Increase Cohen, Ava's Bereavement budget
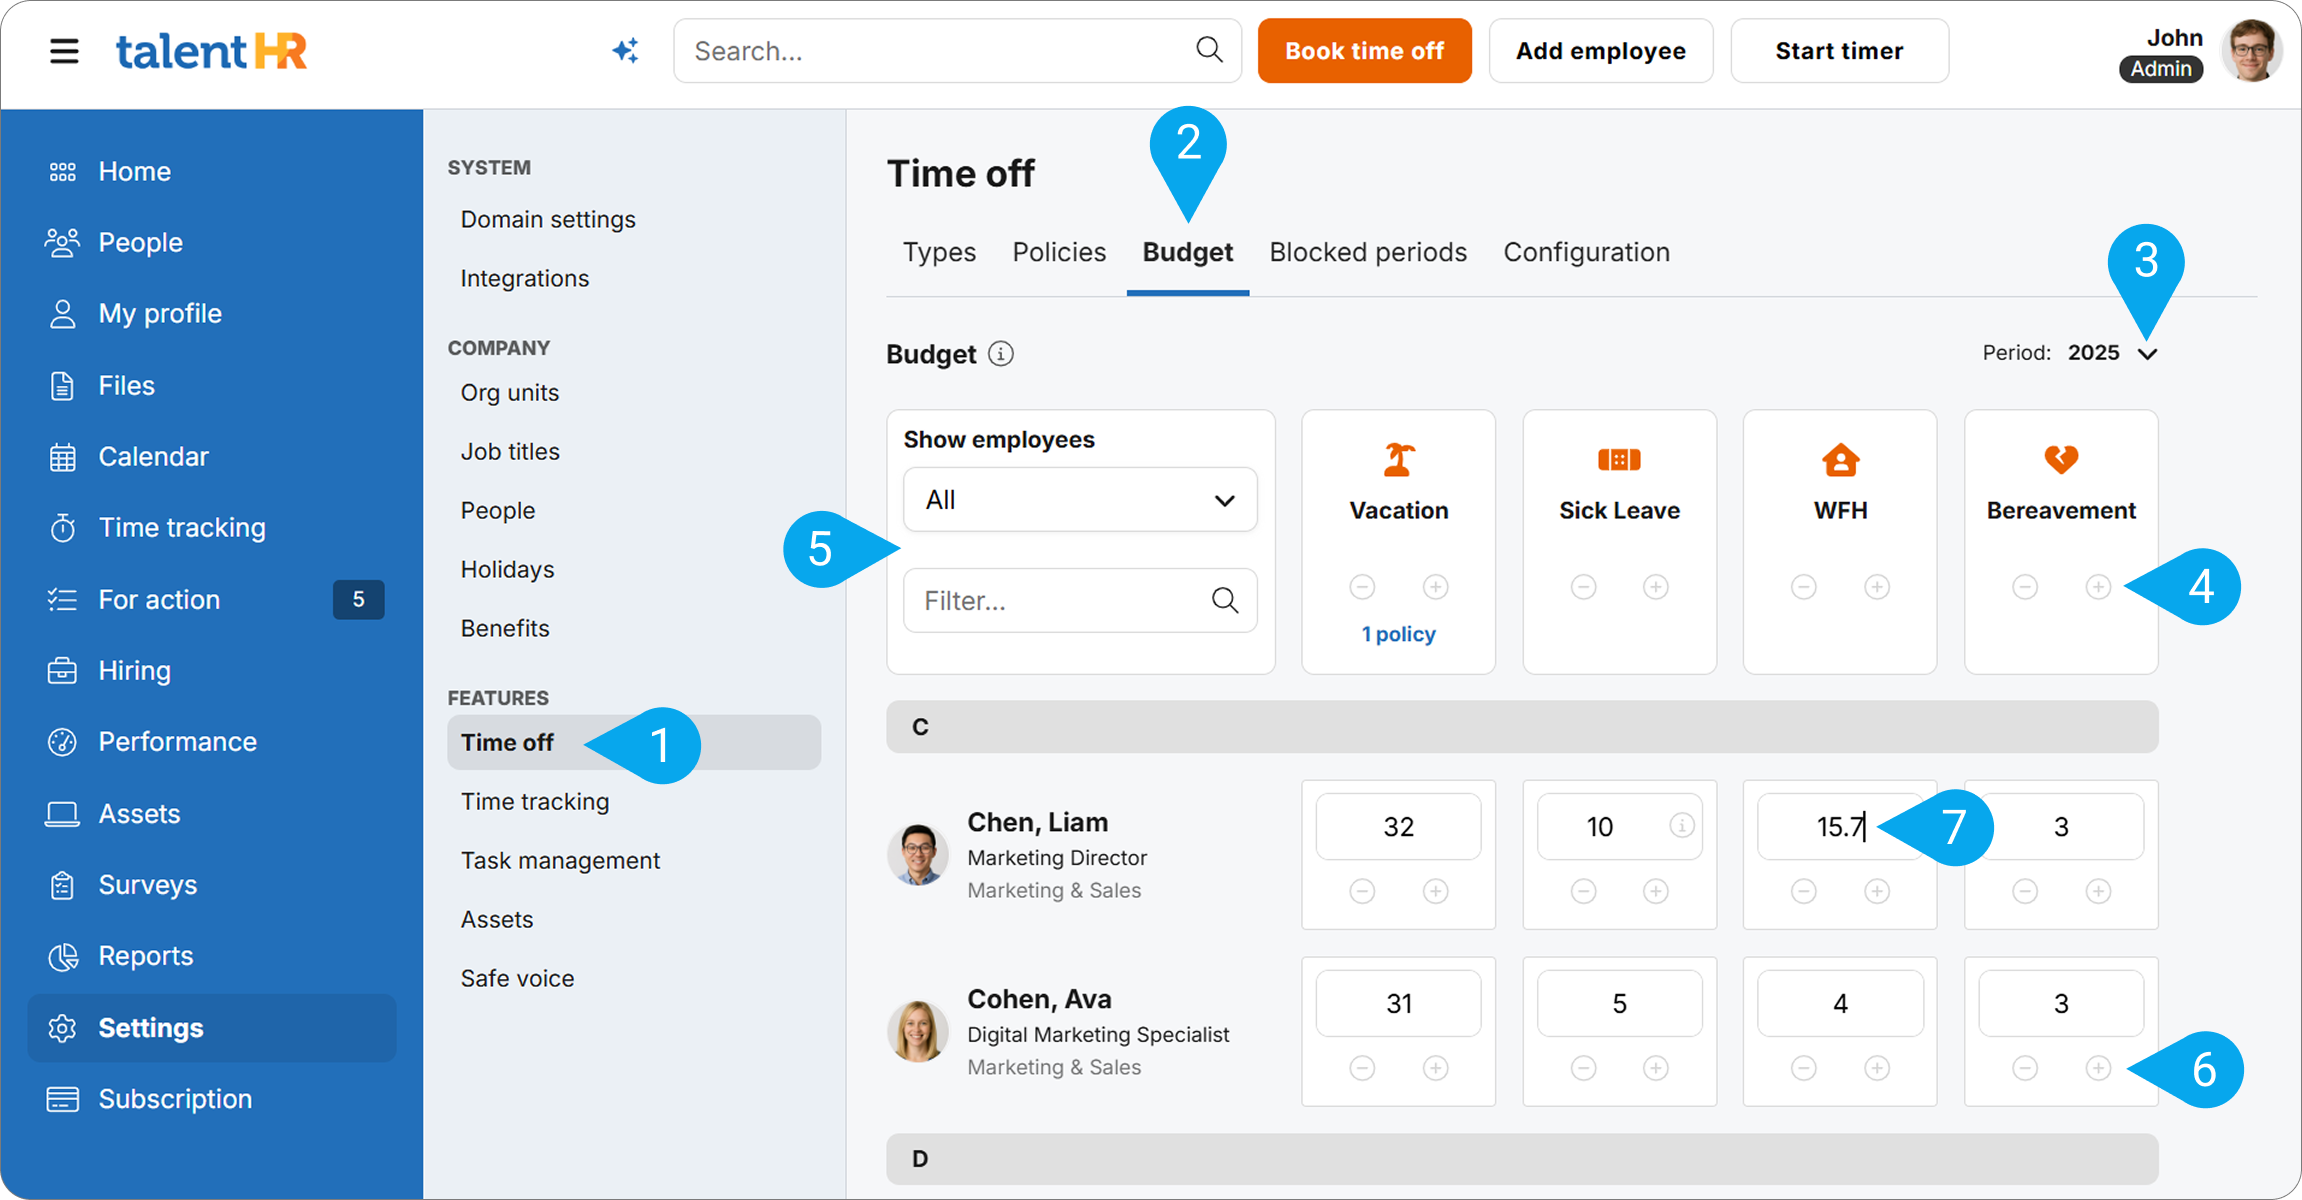Screen dimensions: 2302x1200 click(2098, 1068)
